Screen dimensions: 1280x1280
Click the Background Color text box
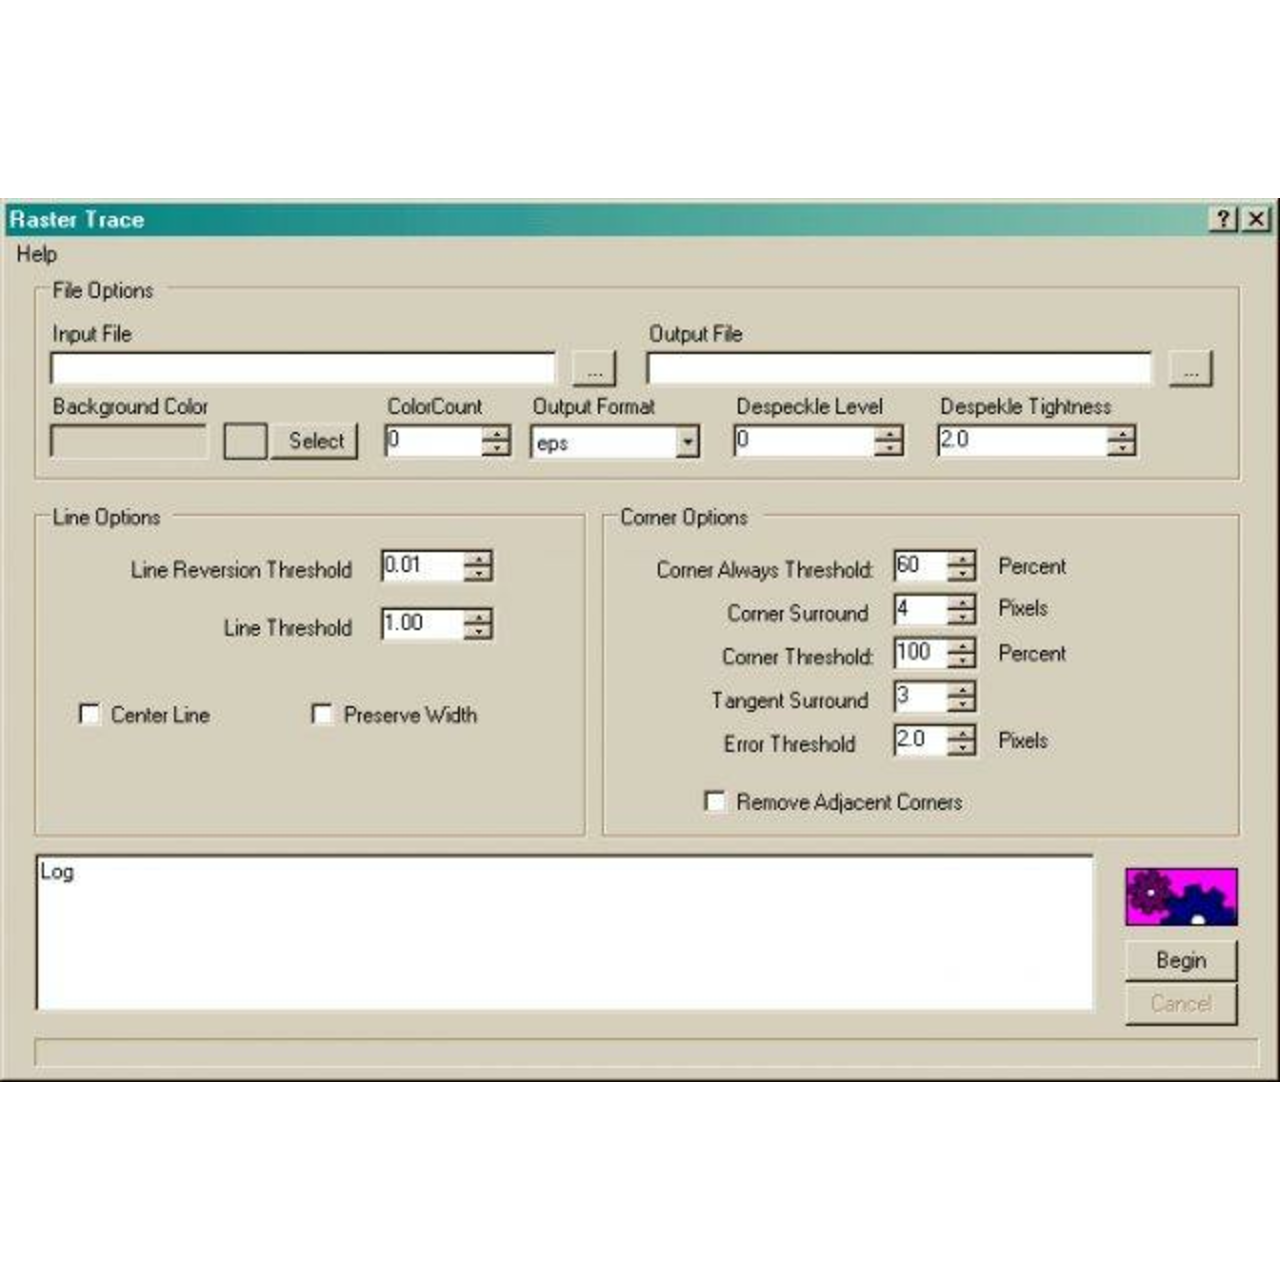coord(129,441)
